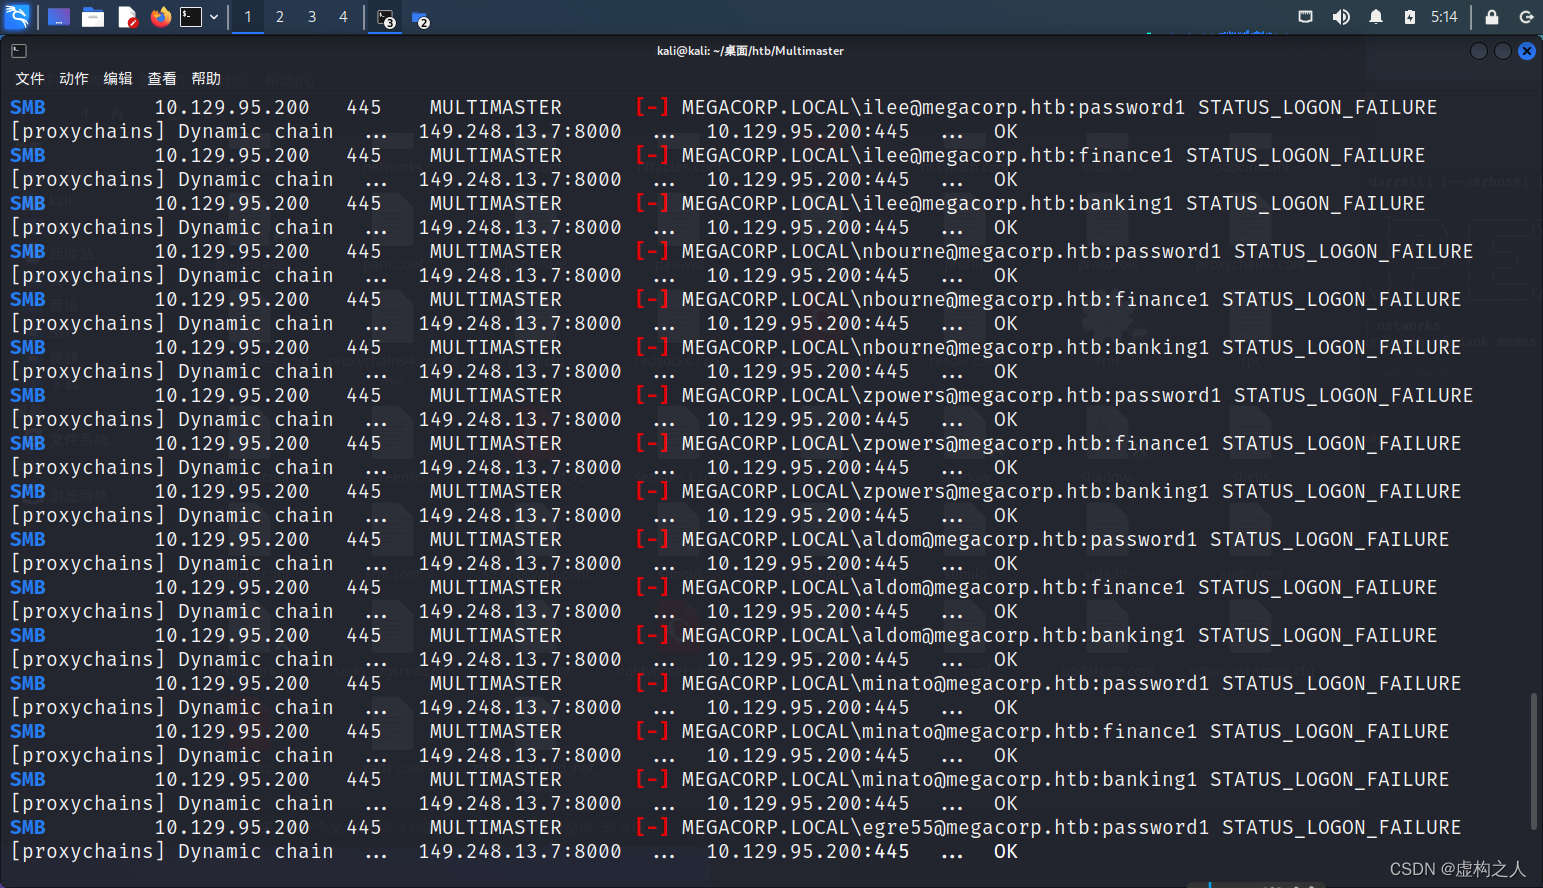The height and width of the screenshot is (888, 1543).
Task: Lock the screen with padlock icon
Action: [1492, 17]
